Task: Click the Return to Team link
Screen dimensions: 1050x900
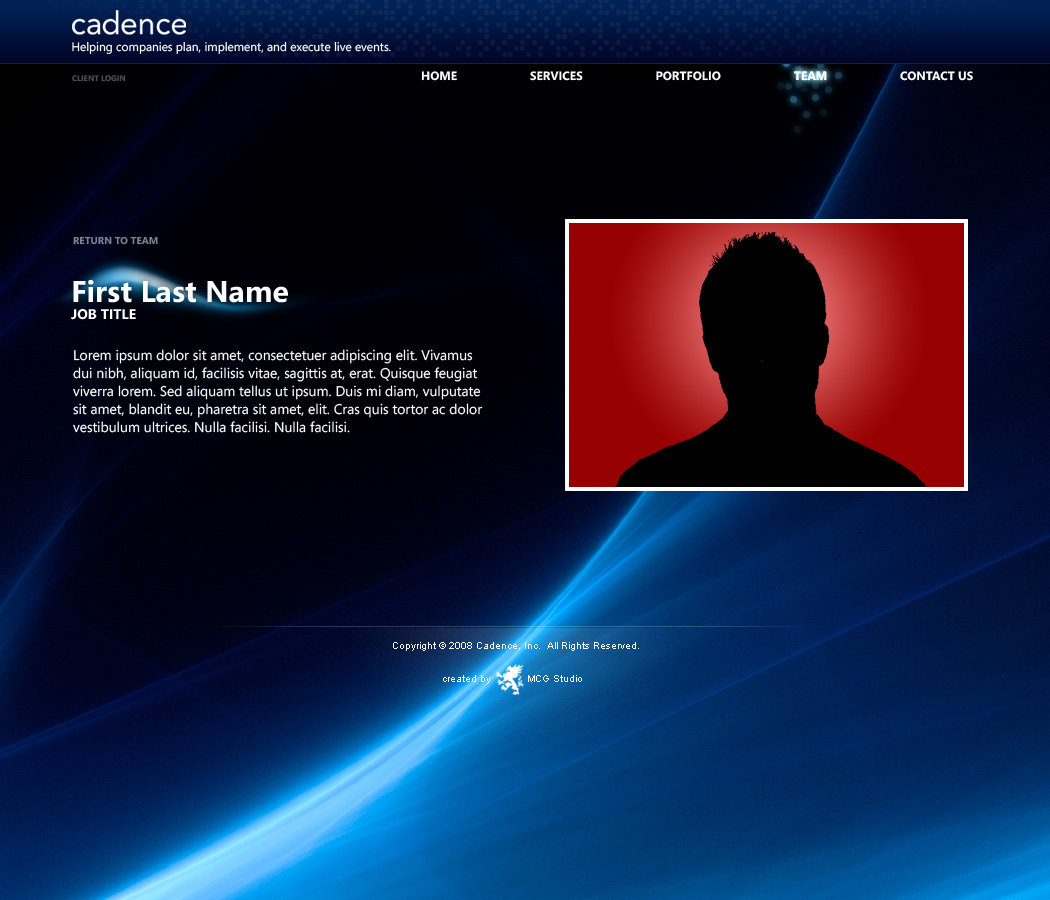Action: (x=115, y=240)
